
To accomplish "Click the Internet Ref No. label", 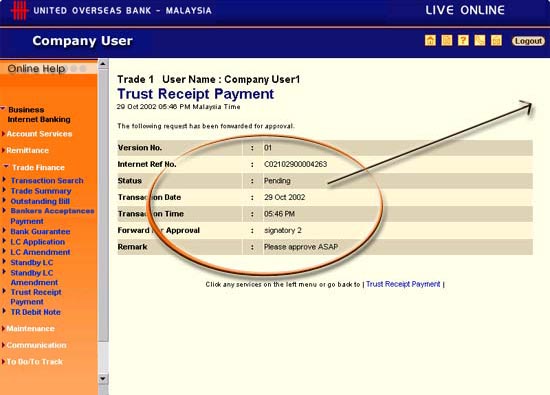I will click(147, 164).
